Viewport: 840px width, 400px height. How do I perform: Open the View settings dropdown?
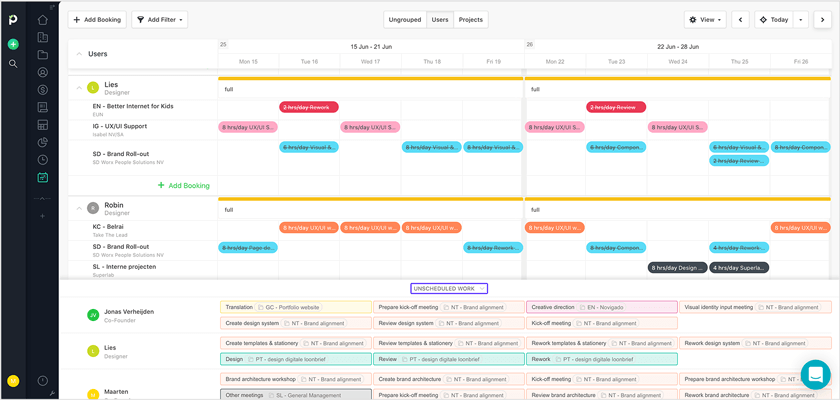point(705,20)
